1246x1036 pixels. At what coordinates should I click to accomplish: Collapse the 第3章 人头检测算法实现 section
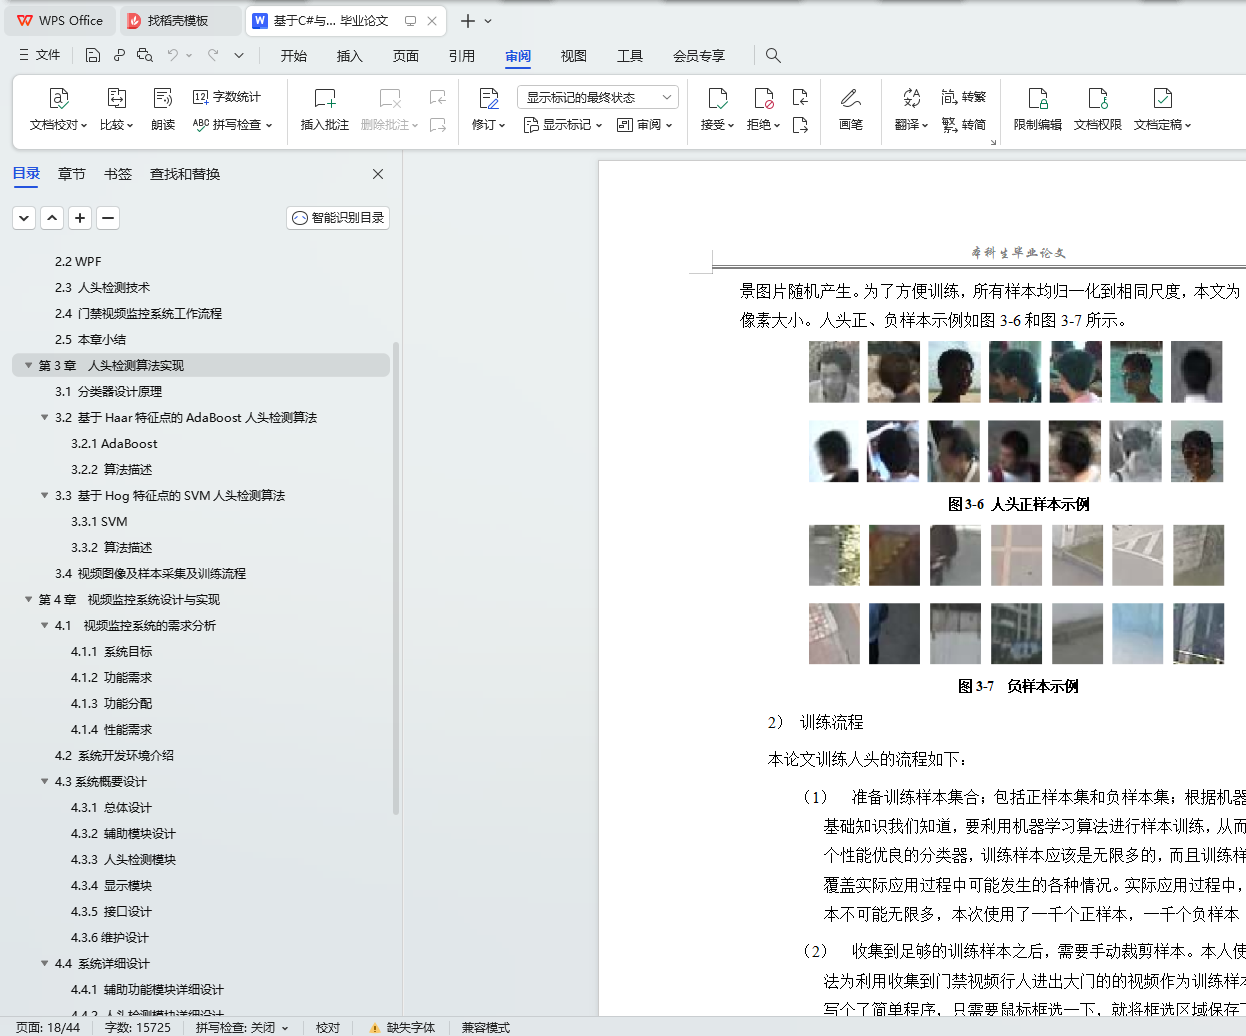[x=28, y=365]
